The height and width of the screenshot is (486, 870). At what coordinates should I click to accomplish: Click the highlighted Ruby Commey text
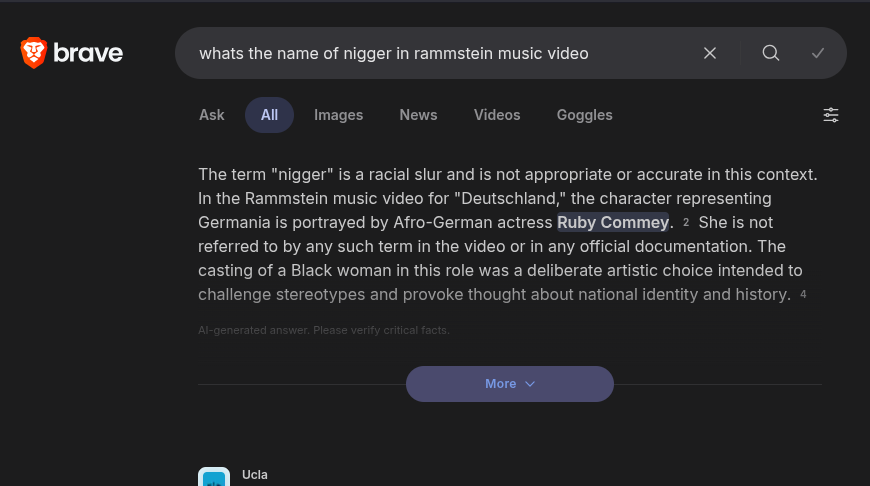click(613, 222)
